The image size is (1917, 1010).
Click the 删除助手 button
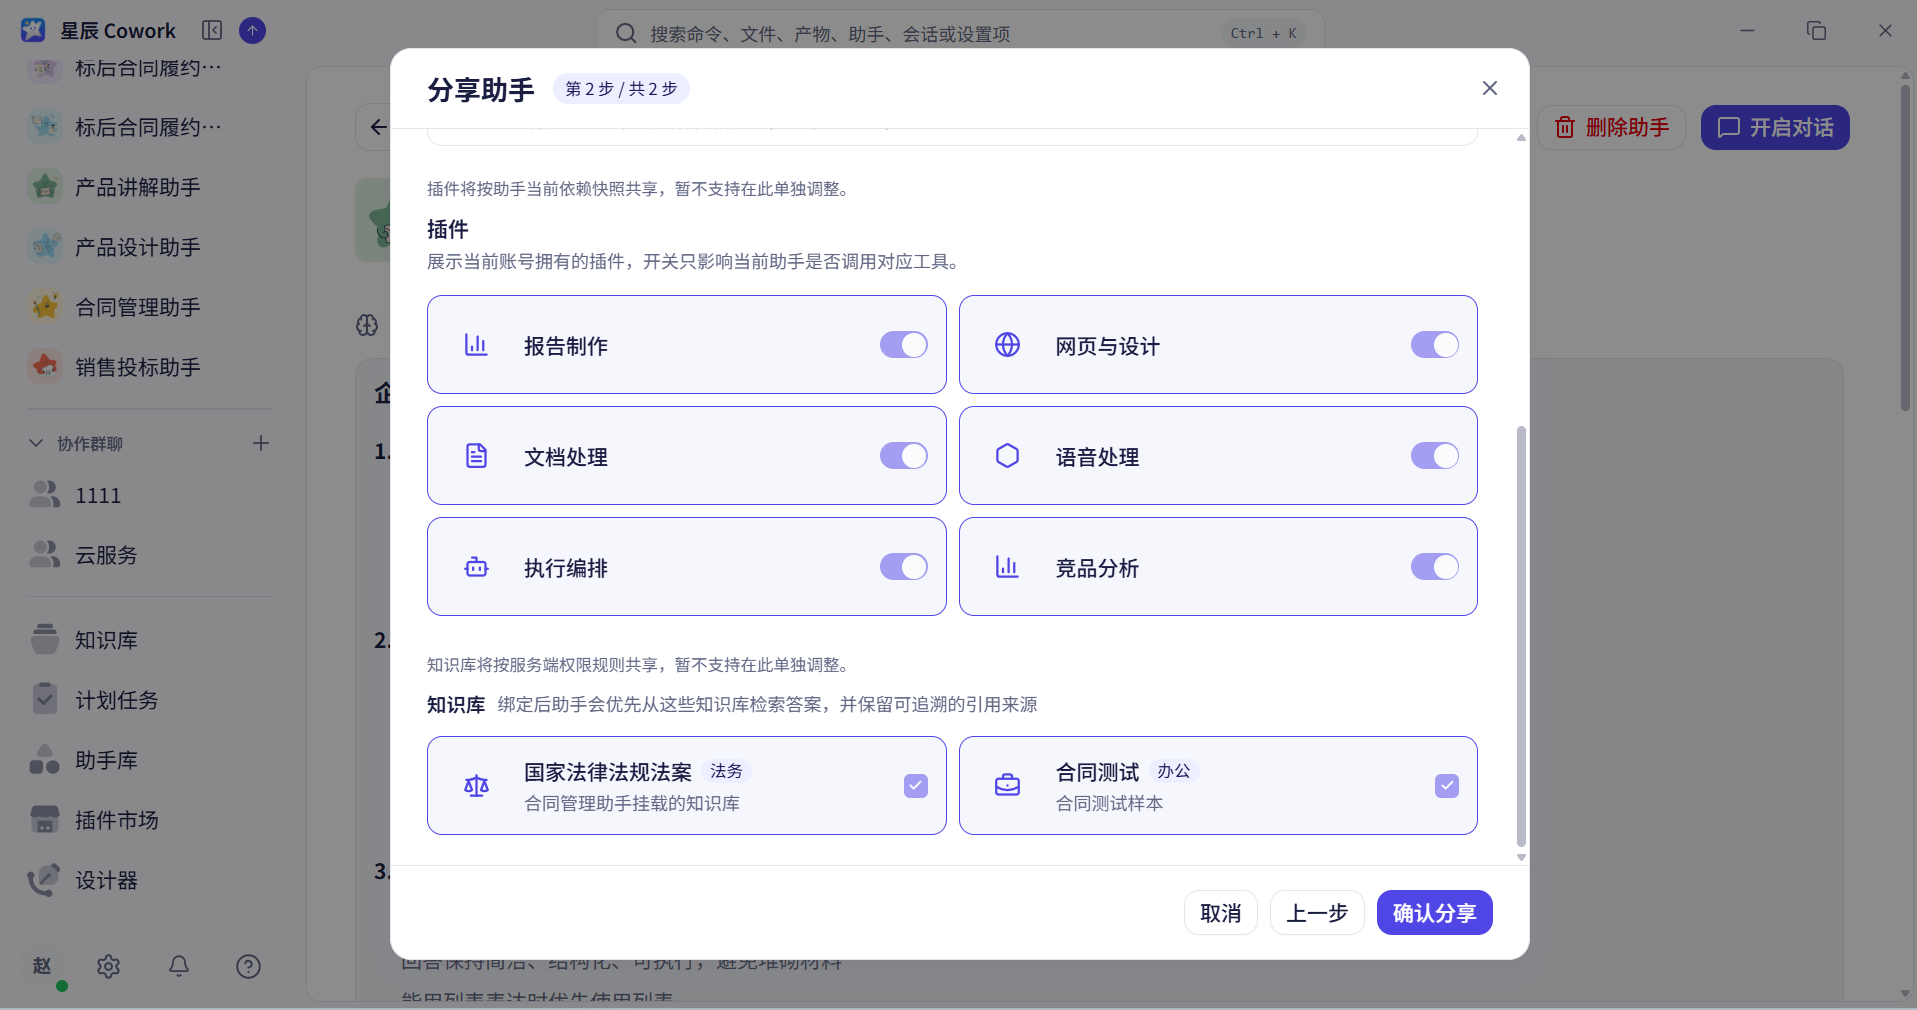pos(1612,127)
